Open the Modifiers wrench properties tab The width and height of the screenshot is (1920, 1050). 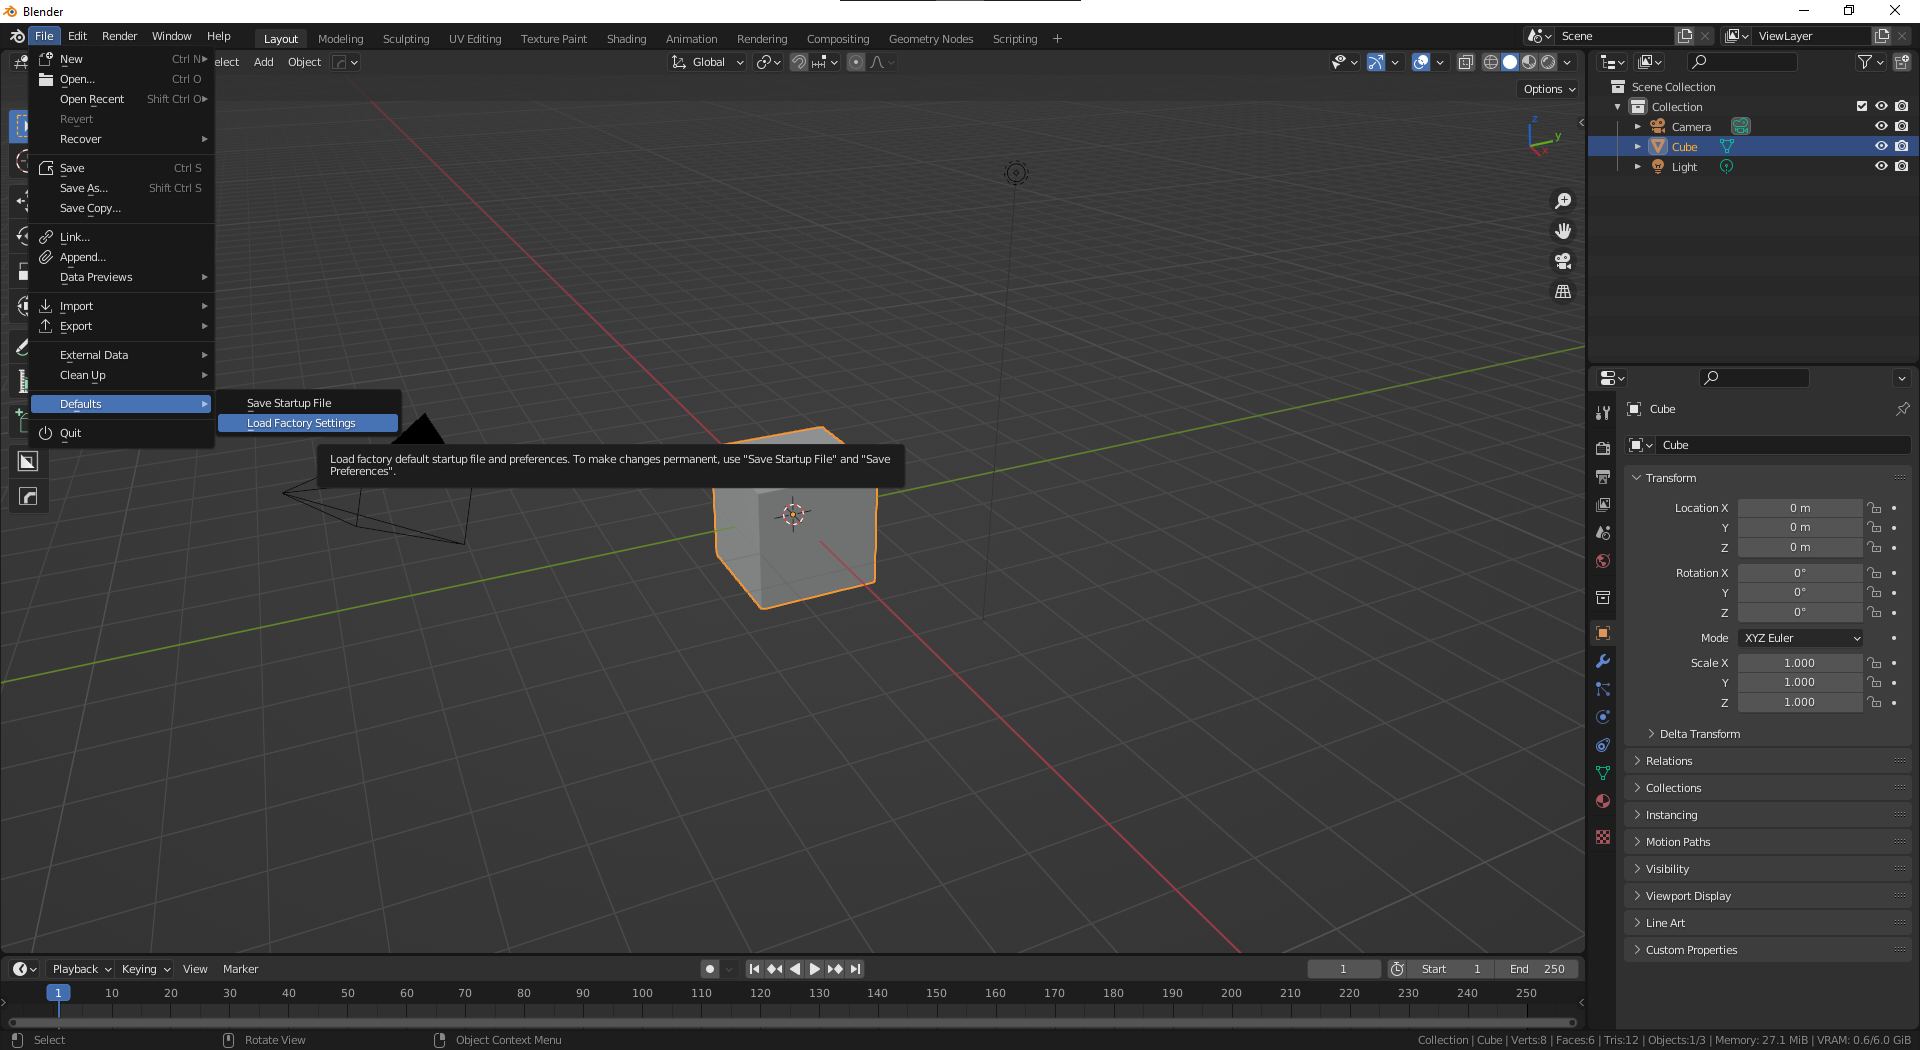pos(1603,661)
